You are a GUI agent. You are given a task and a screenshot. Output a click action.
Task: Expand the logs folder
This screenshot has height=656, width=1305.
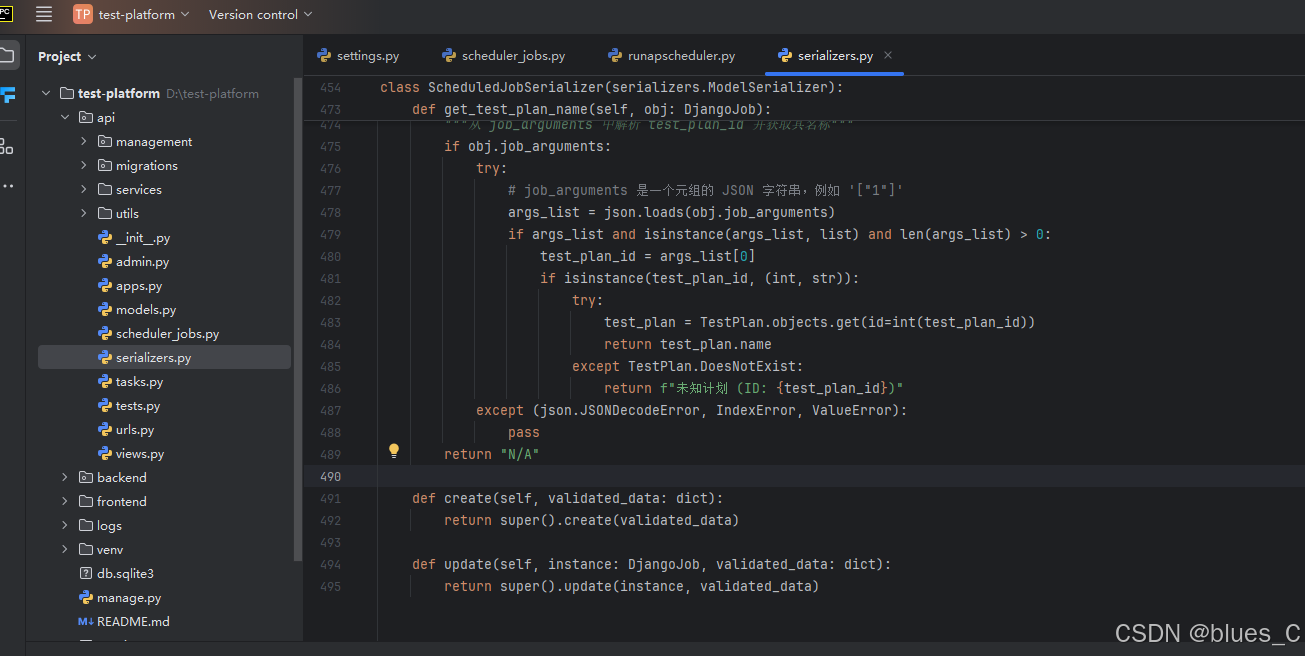click(x=65, y=525)
